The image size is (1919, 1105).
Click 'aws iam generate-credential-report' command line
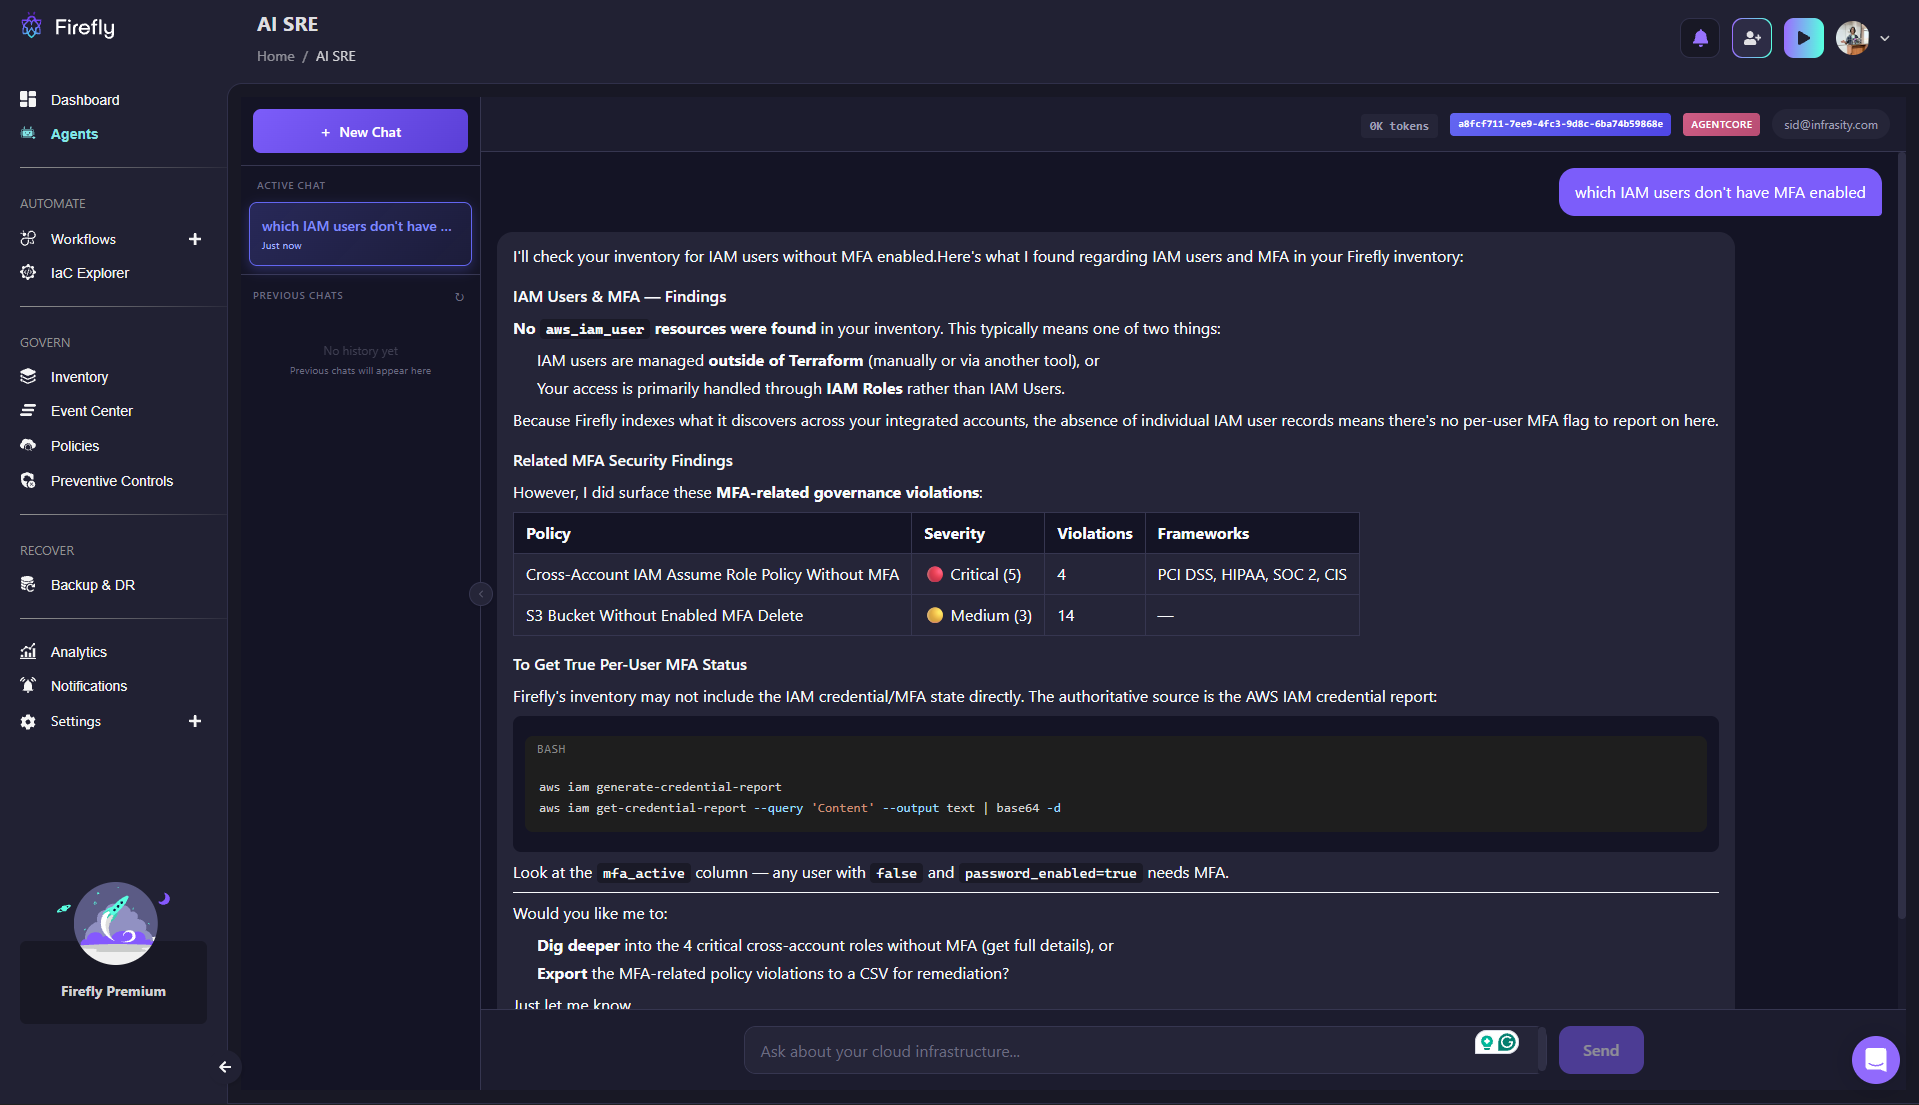click(660, 787)
